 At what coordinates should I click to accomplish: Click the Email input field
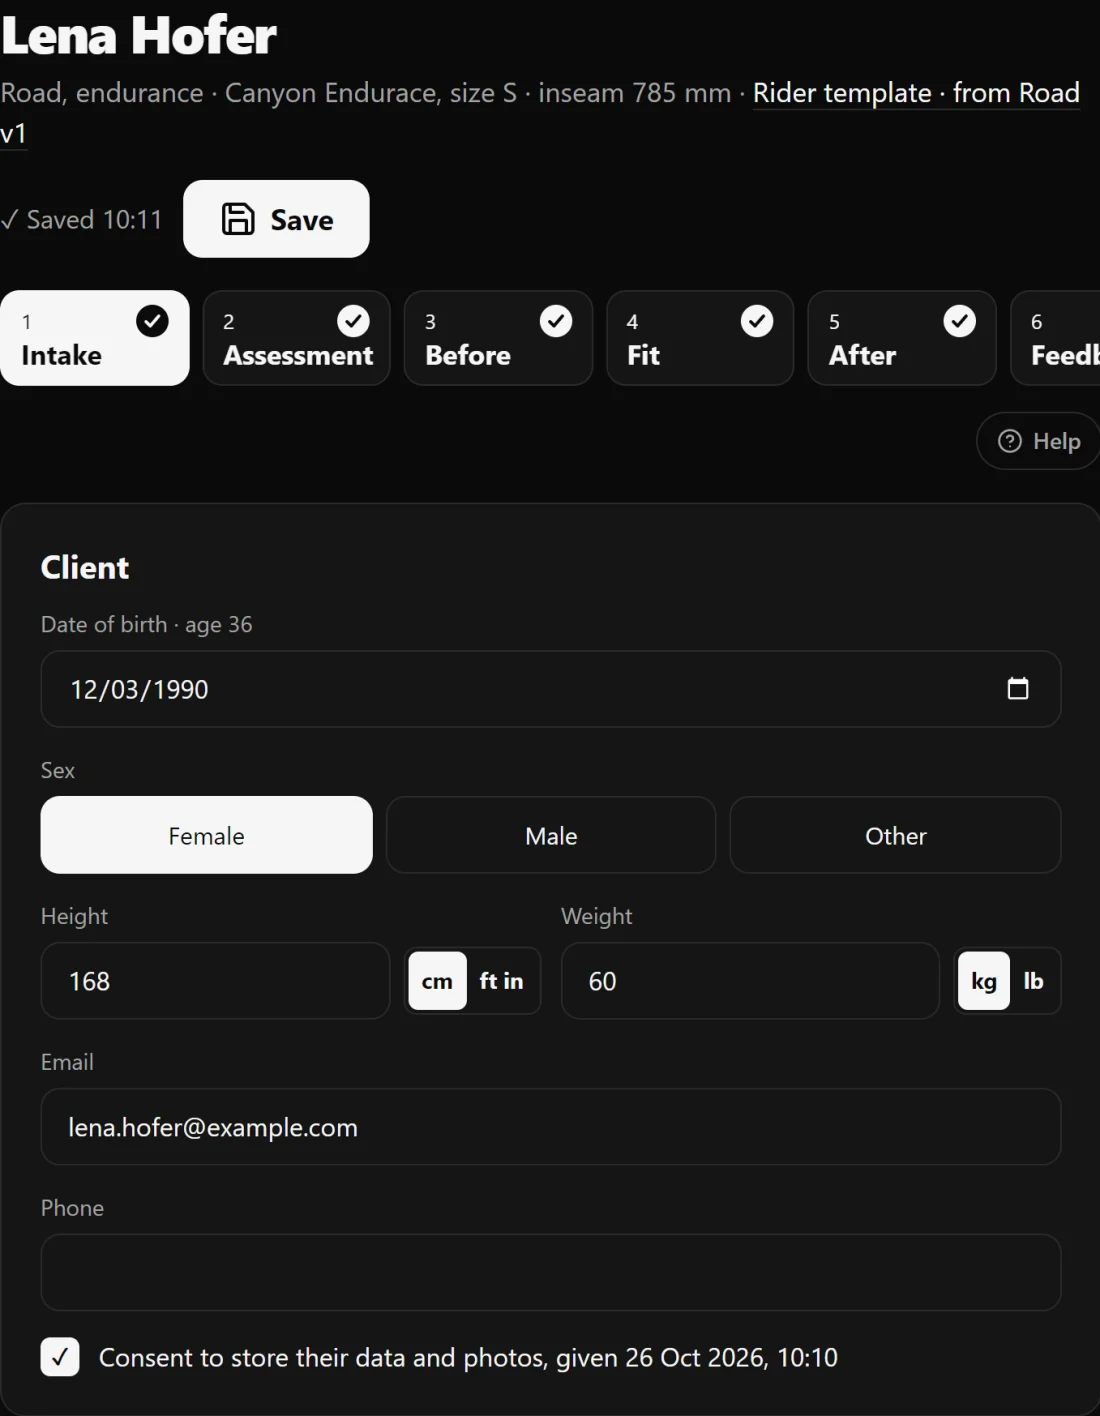[x=551, y=1127]
